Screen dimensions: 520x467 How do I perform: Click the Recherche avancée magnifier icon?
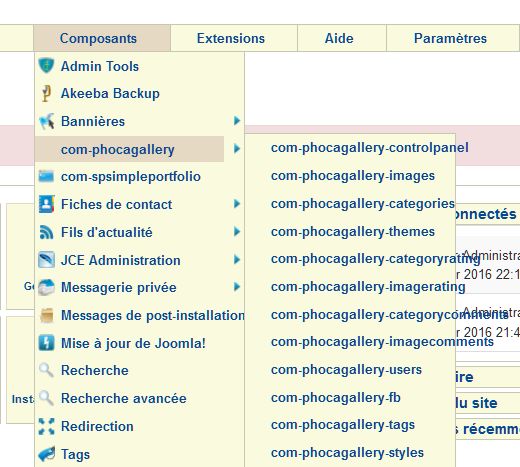coord(46,398)
